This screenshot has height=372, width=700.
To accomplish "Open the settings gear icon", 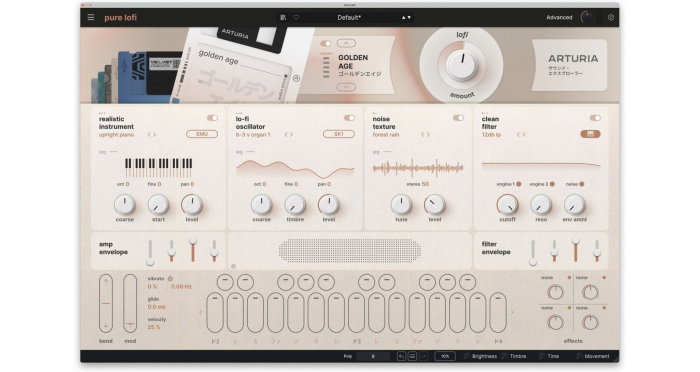I will tap(611, 17).
